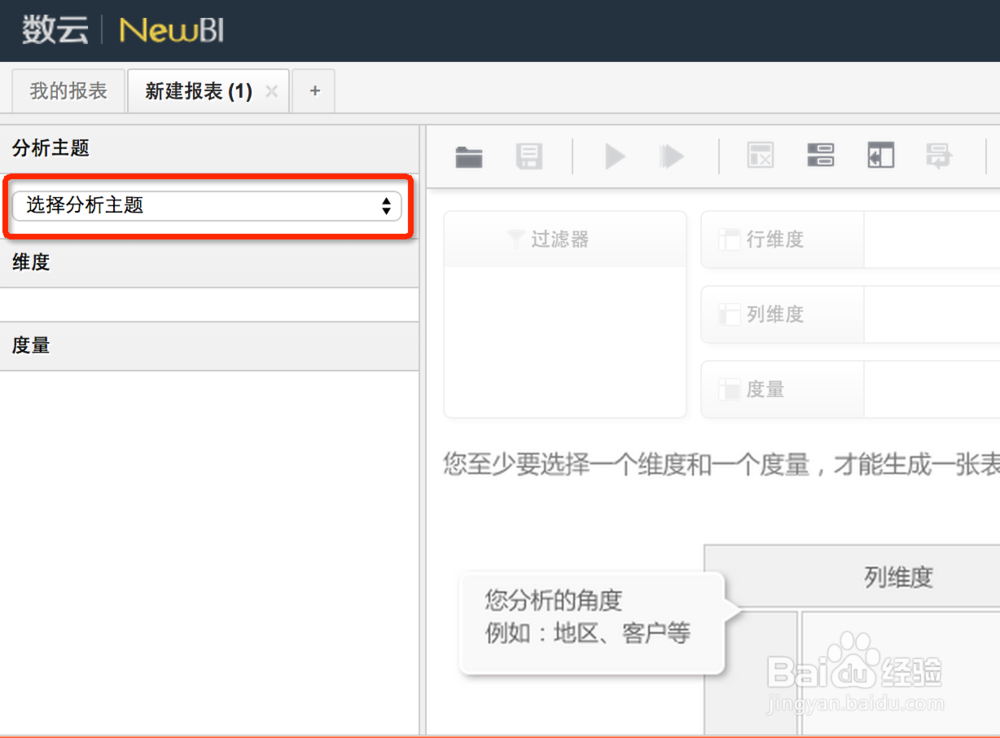The height and width of the screenshot is (738, 1000).
Task: Click the table icon beside 行维度
Action: pos(729,239)
